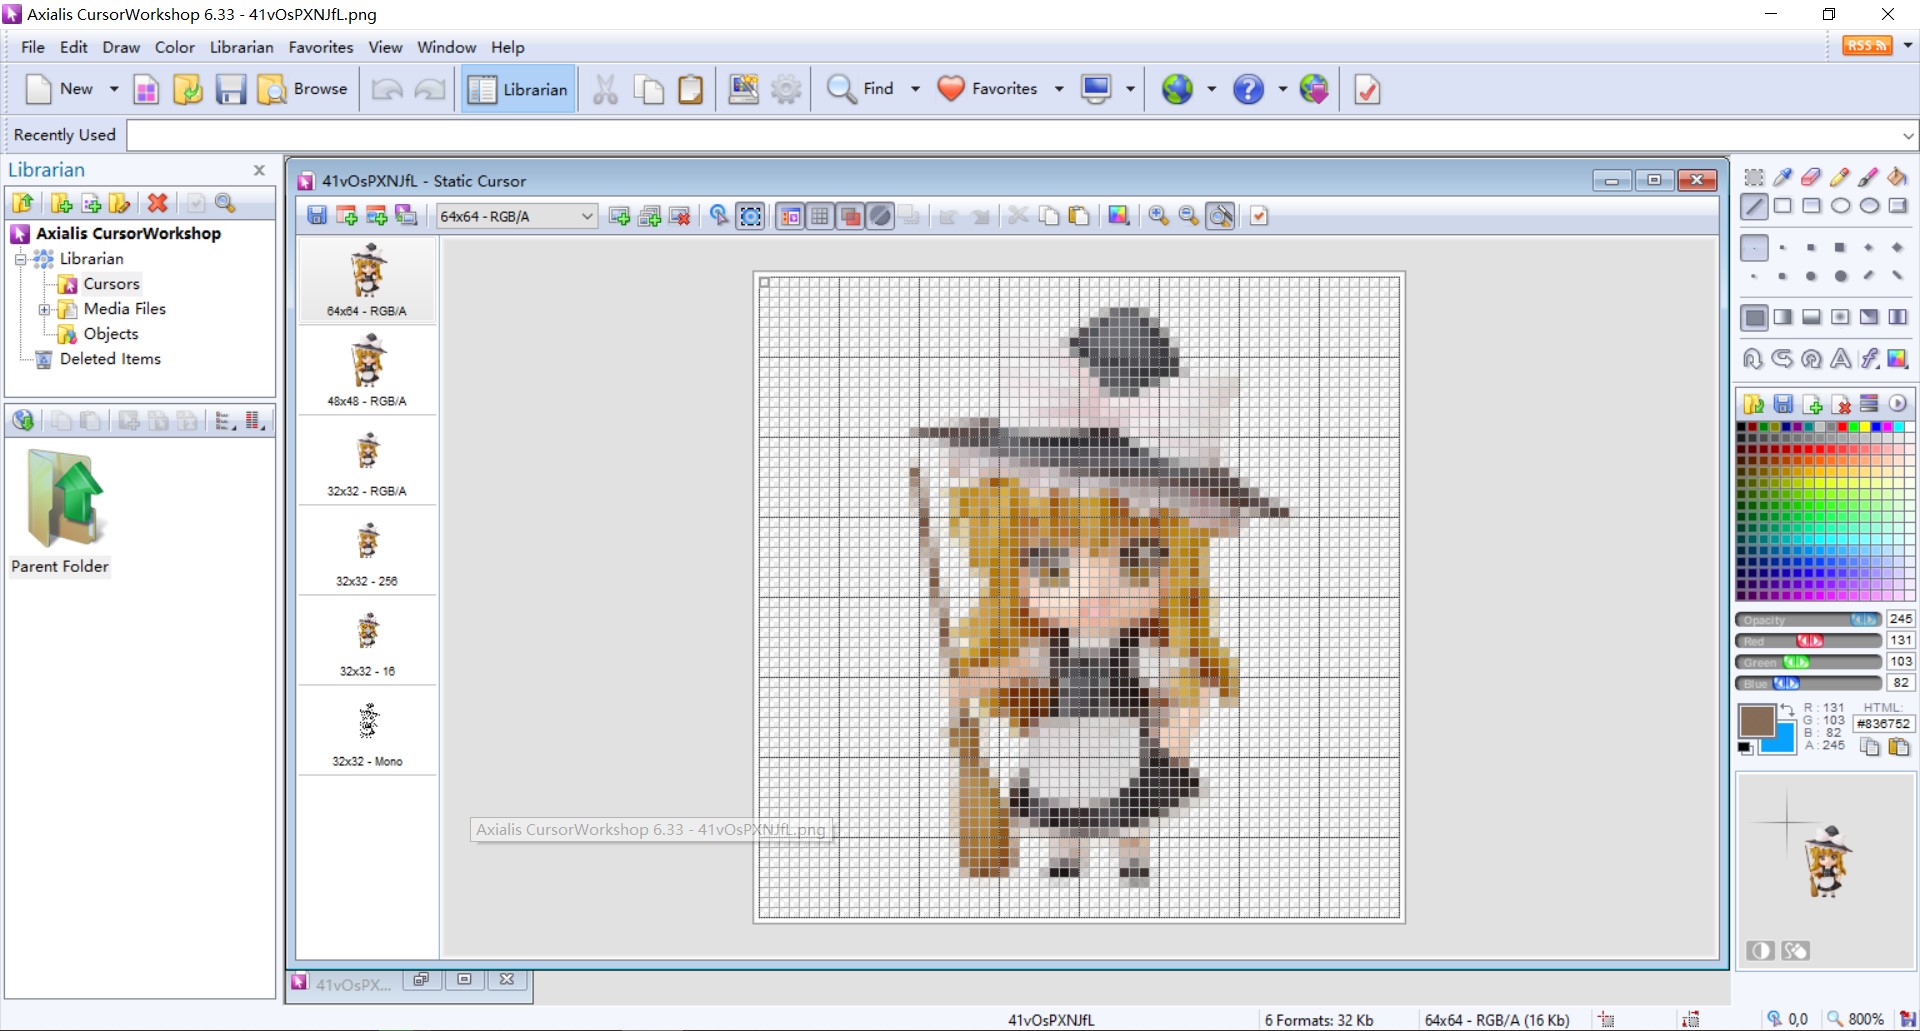Open the Draw menu

point(121,47)
